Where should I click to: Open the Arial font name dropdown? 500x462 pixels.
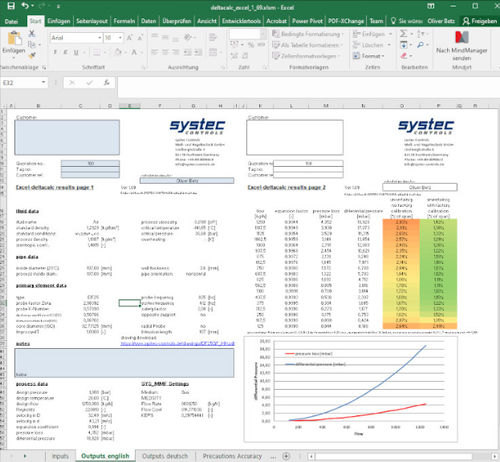(x=100, y=38)
